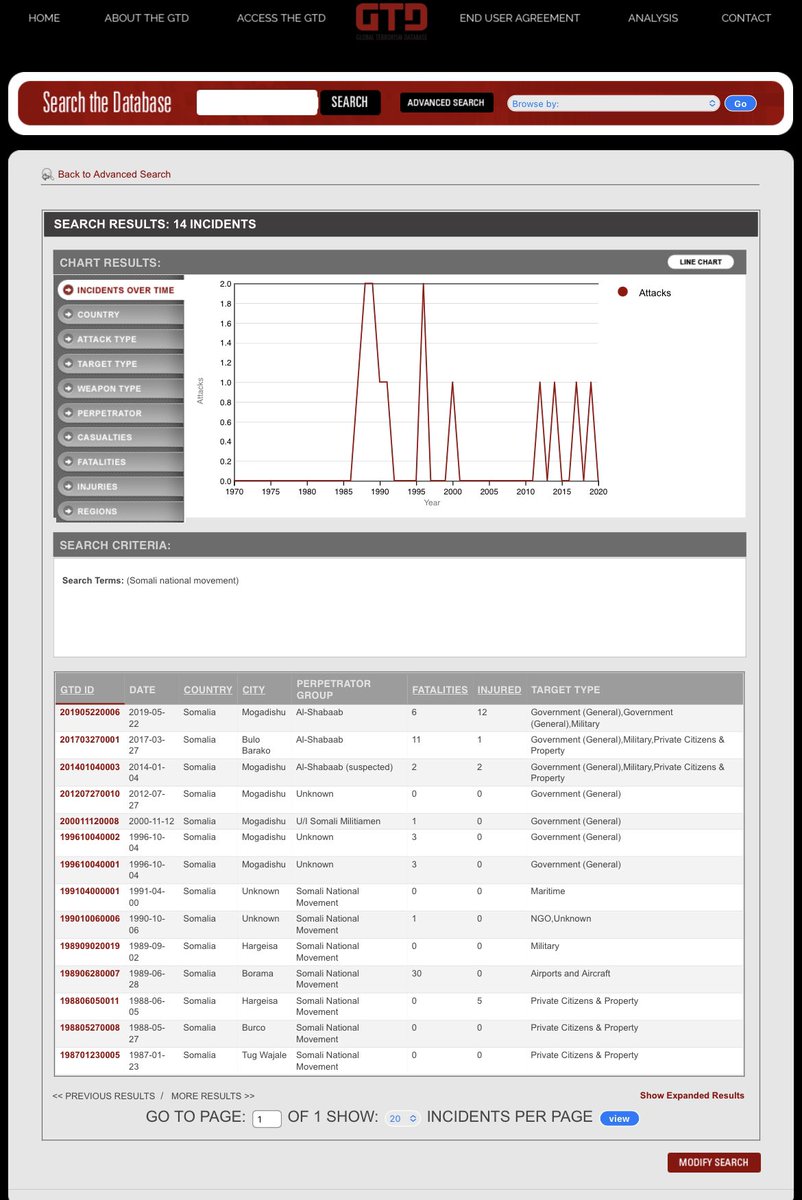Screen dimensions: 802x1200
Task: Click Show Expanded Results link
Action: coord(692,1095)
